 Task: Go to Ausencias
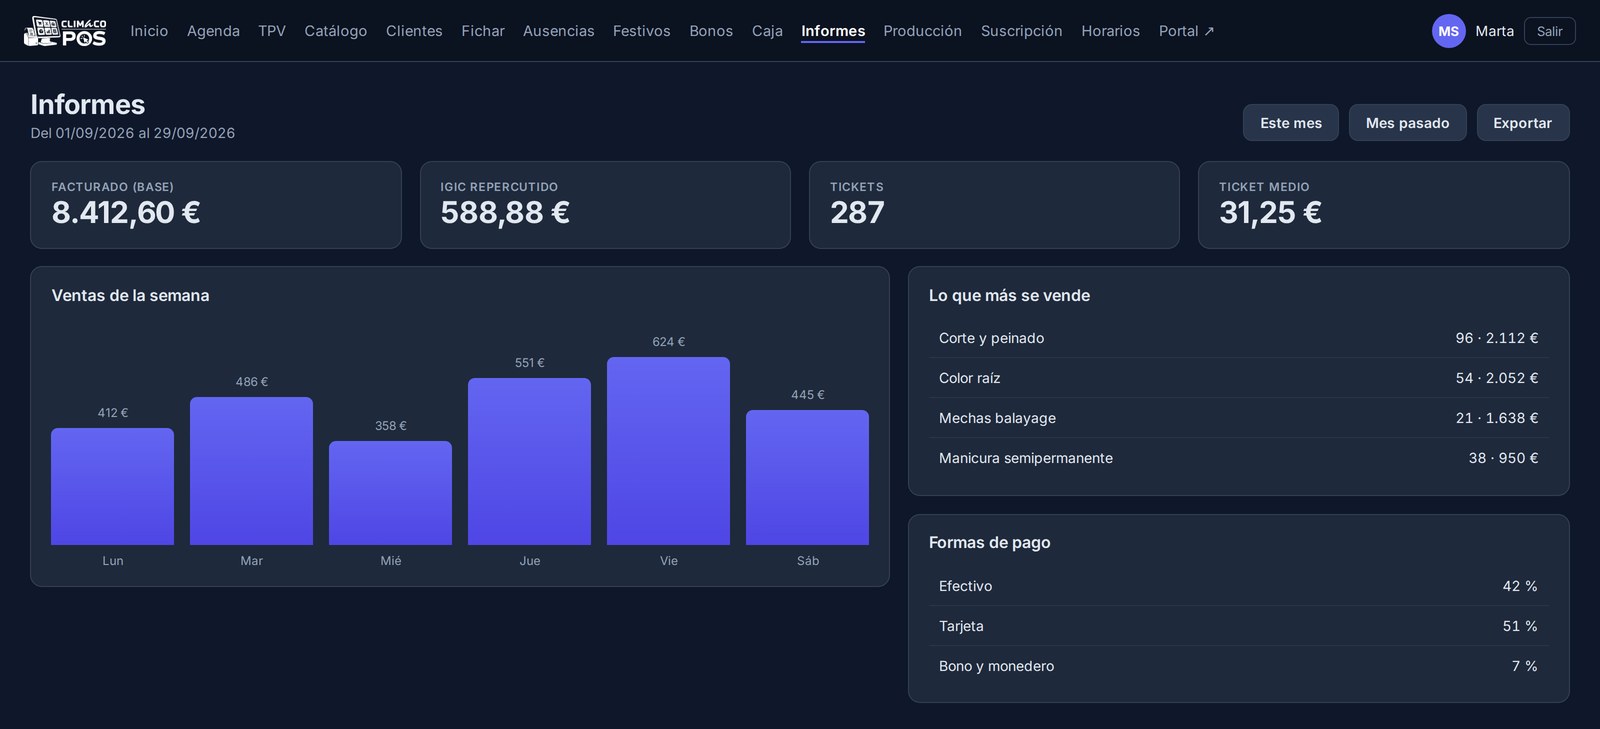(x=559, y=31)
